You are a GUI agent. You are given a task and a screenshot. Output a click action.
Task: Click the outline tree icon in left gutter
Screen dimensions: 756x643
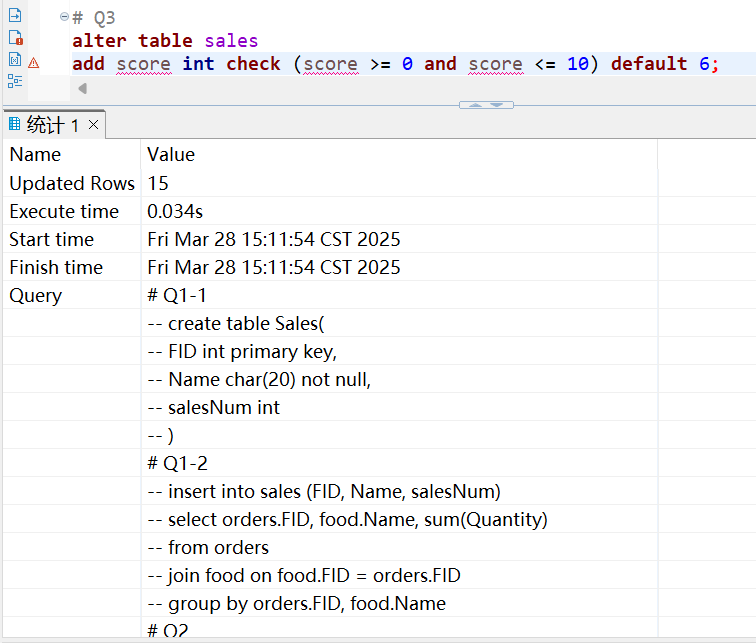tap(15, 81)
